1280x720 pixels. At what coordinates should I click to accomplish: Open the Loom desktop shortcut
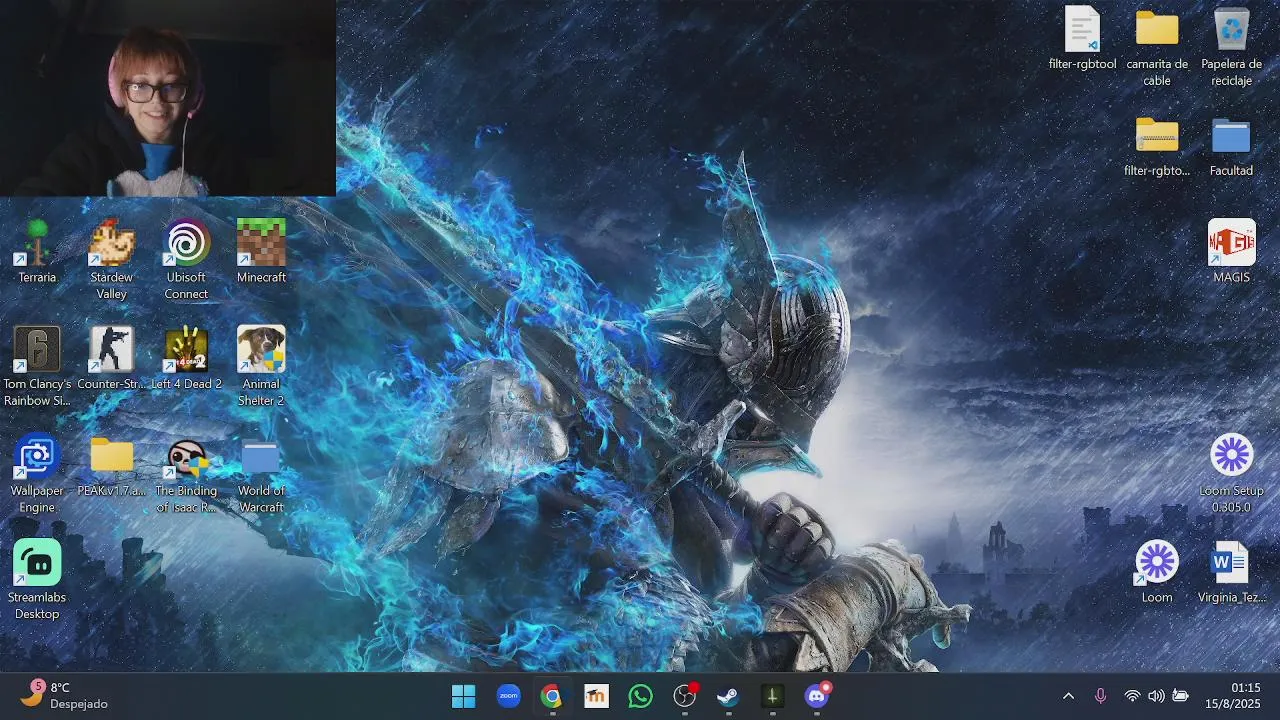coord(1157,571)
